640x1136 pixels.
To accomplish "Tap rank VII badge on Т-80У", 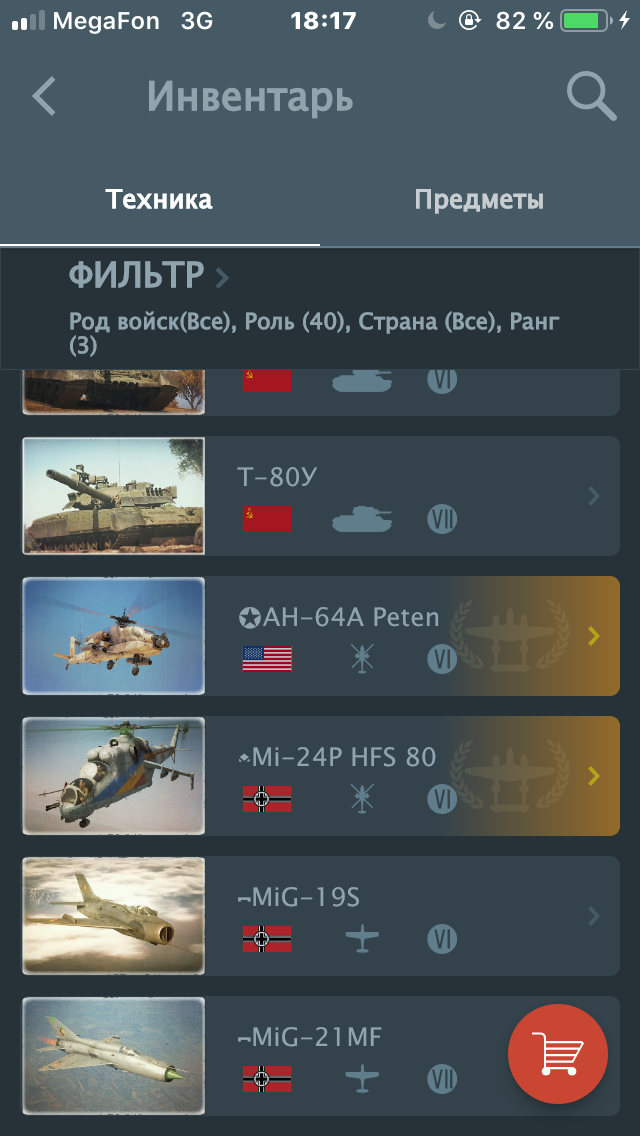I will click(x=442, y=519).
